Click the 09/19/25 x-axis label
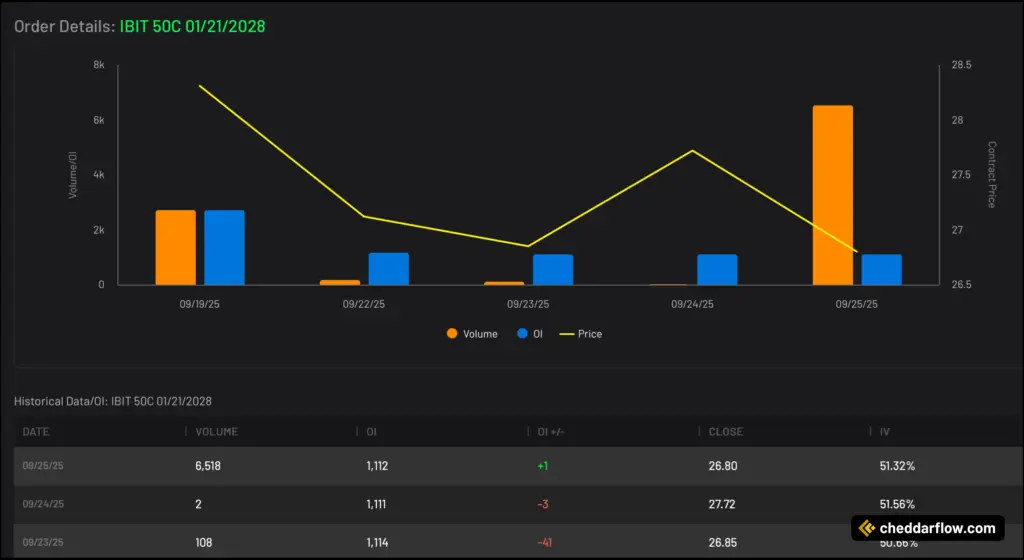 [x=200, y=304]
